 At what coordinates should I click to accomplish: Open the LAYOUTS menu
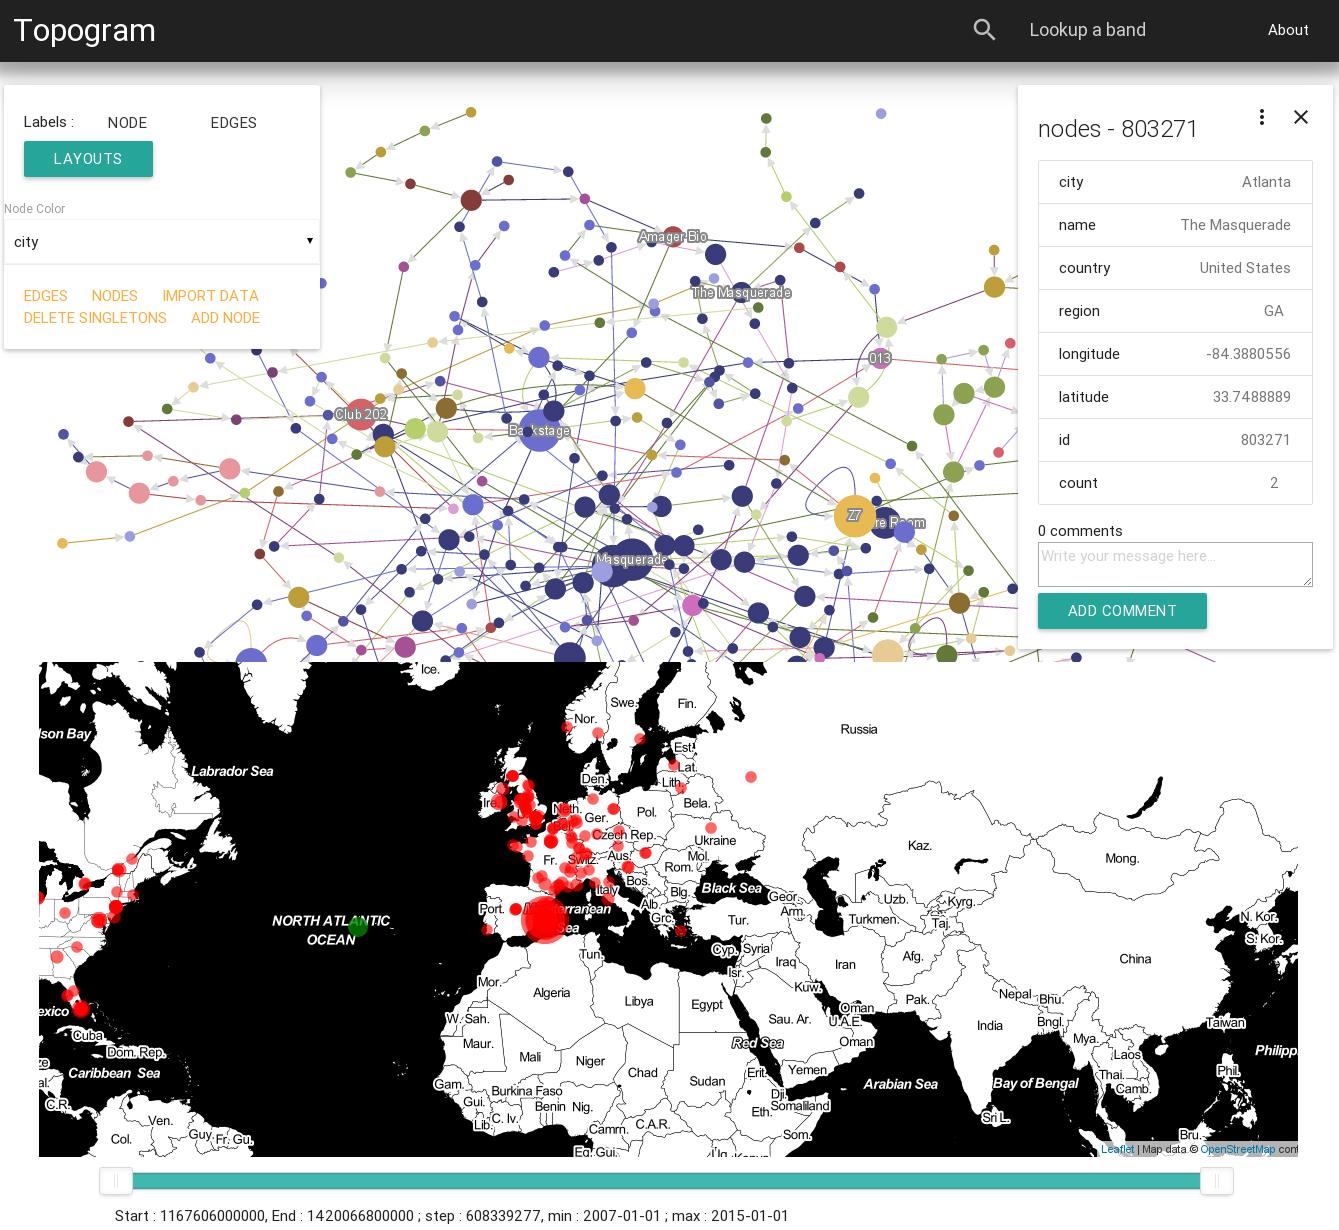[x=88, y=159]
